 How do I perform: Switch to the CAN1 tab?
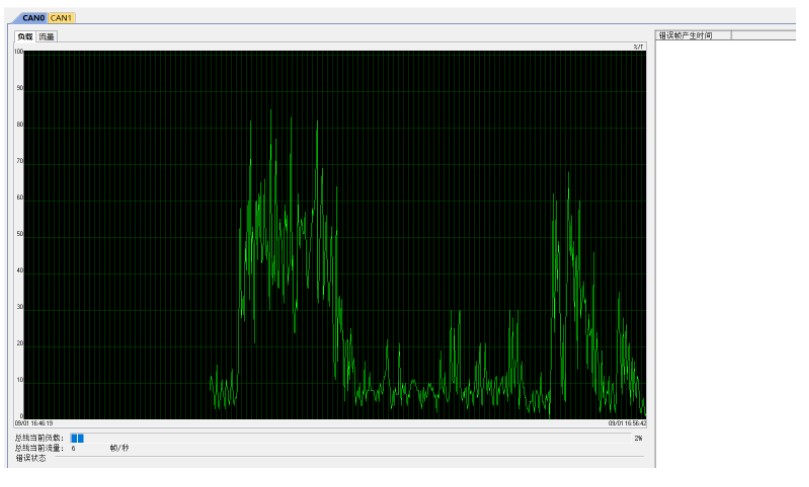pos(61,18)
